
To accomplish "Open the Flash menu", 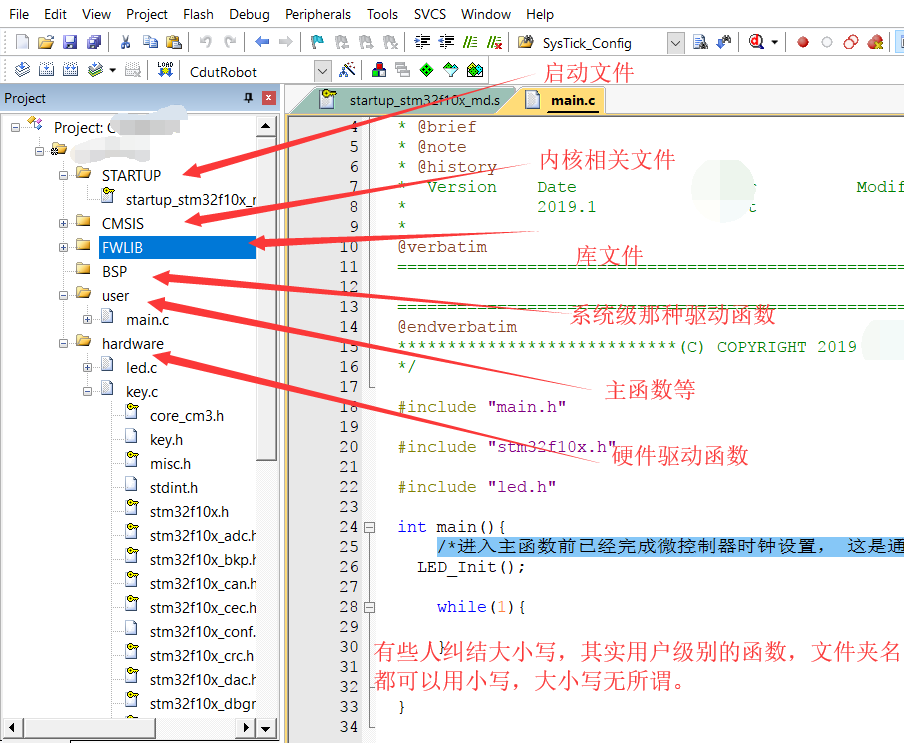I will point(198,14).
